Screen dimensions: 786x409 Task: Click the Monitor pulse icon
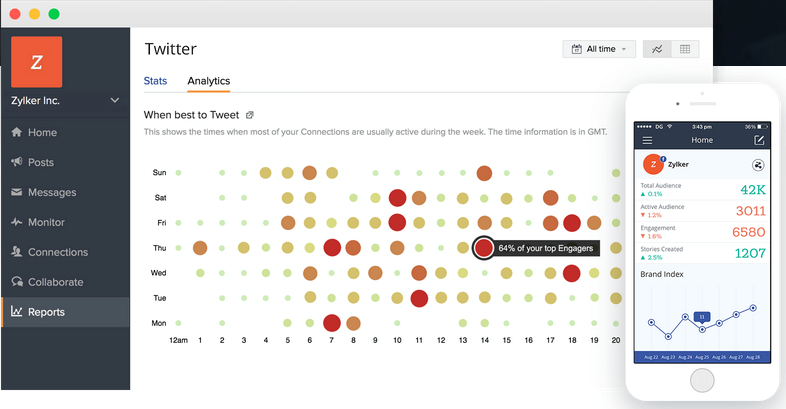(17, 222)
